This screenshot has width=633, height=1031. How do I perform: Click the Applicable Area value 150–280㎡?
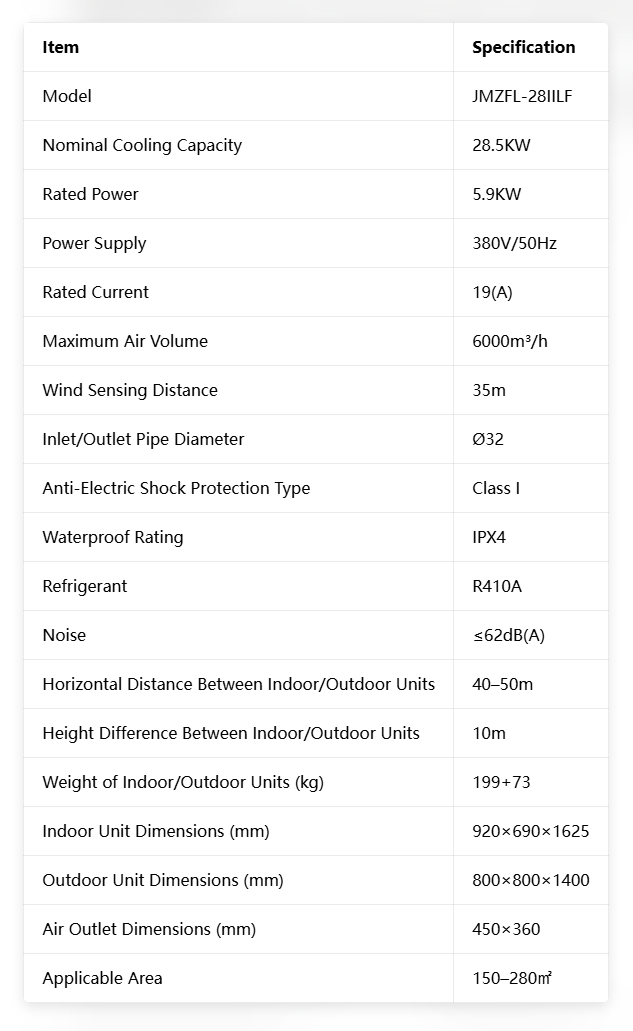[x=511, y=978]
